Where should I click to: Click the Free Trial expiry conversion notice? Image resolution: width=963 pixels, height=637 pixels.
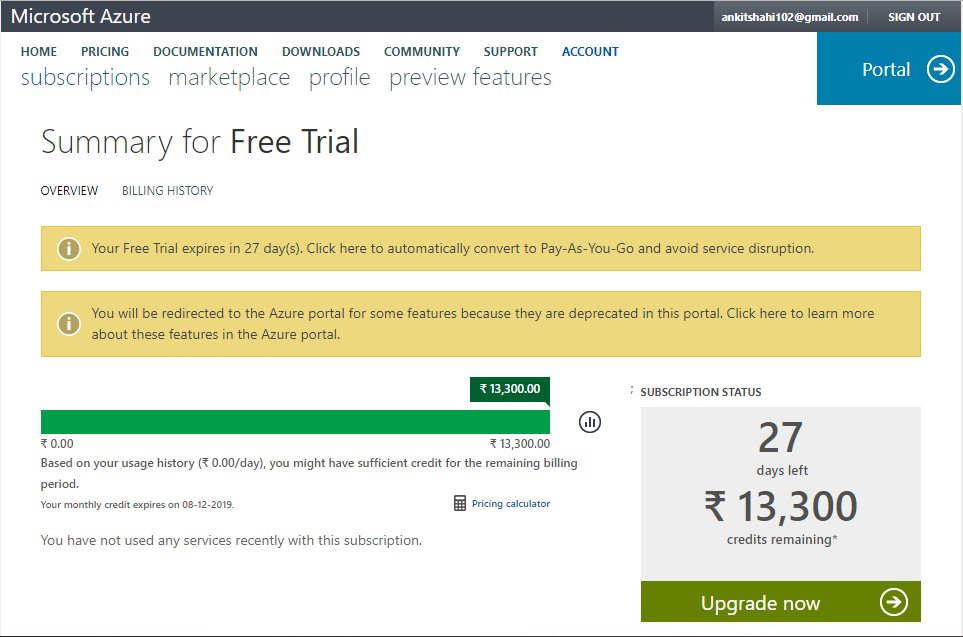pyautogui.click(x=481, y=249)
